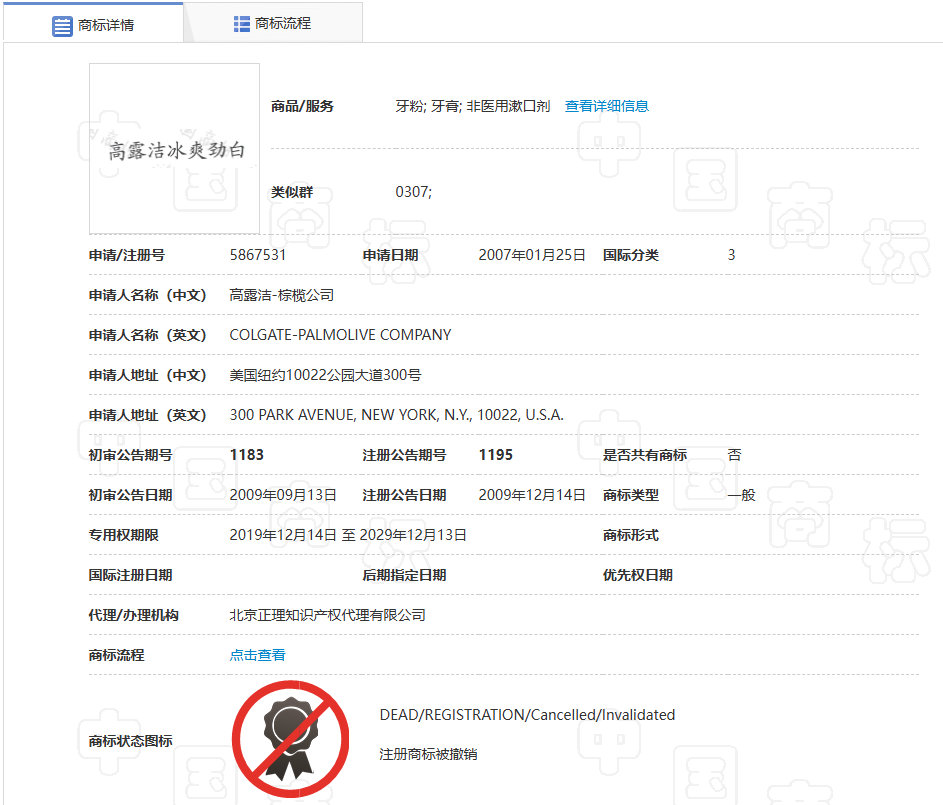Click the 商标流程 tab list icon
943x805 pixels.
pyautogui.click(x=241, y=24)
